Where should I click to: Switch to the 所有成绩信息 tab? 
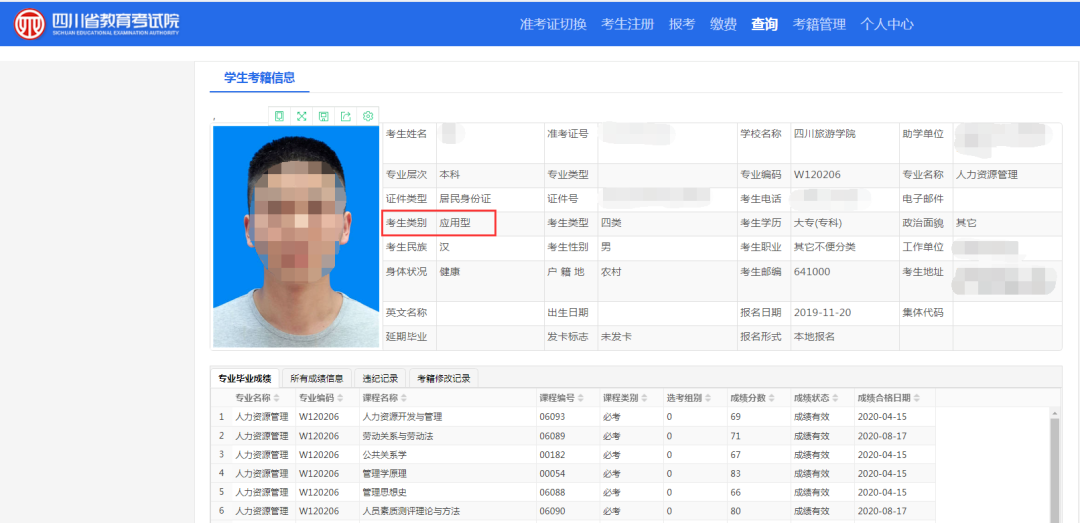coord(316,378)
